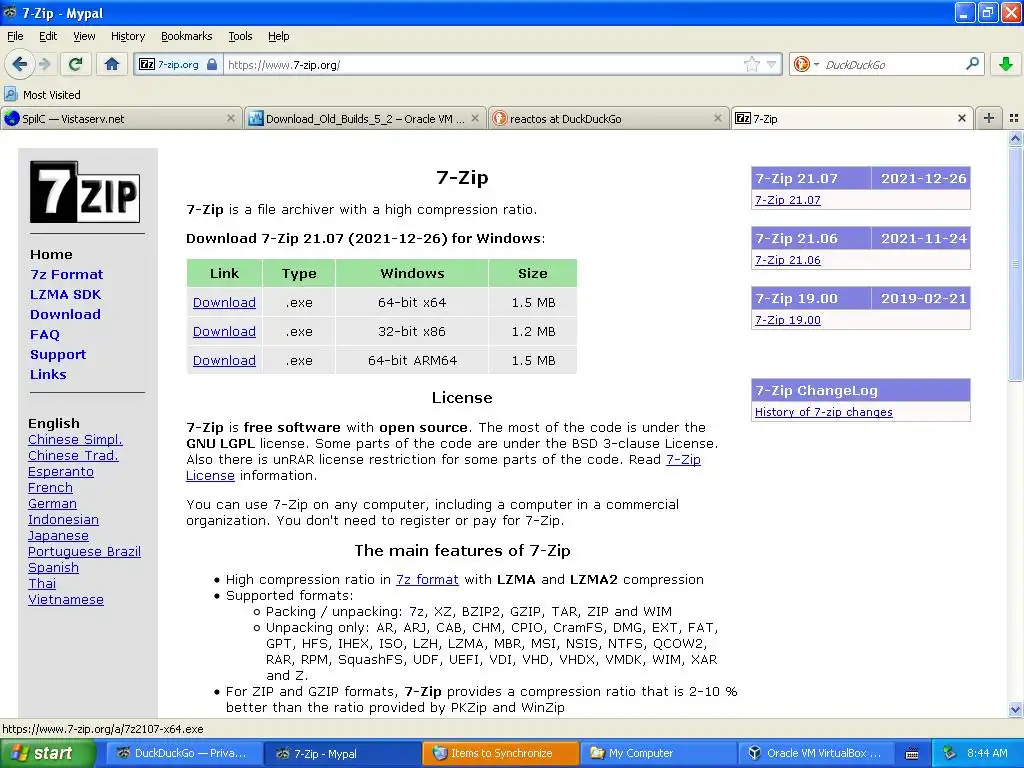
Task: Download the 64-bit ARM64 exe
Action: 224,360
